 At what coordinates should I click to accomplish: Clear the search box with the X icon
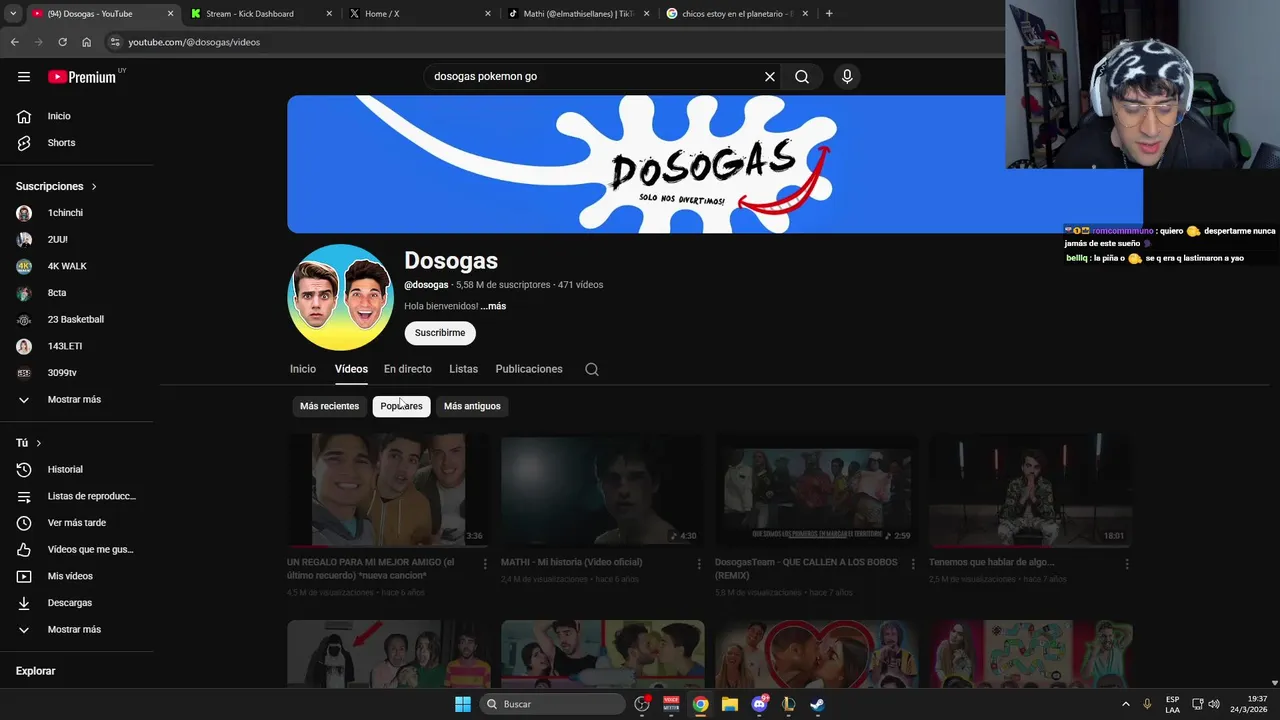(x=770, y=76)
